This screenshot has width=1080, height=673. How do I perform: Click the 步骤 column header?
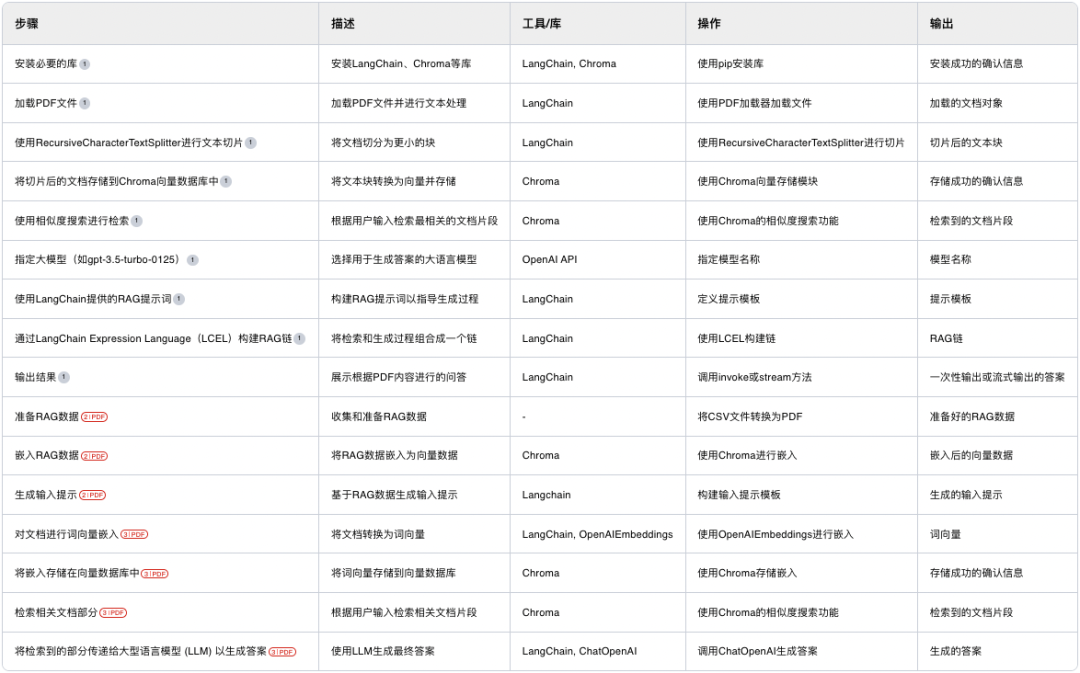pos(27,23)
